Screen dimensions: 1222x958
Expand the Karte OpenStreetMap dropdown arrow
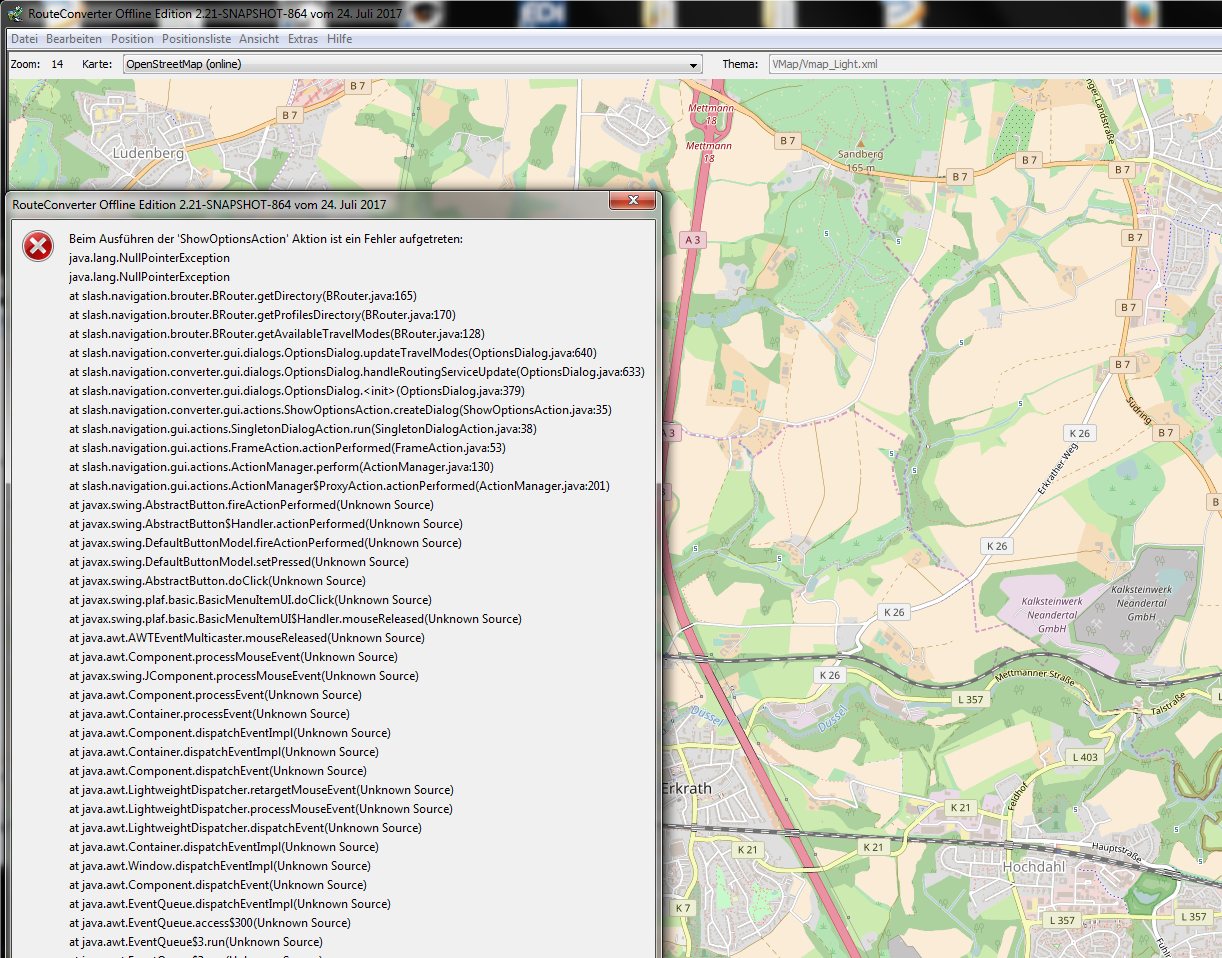click(694, 65)
